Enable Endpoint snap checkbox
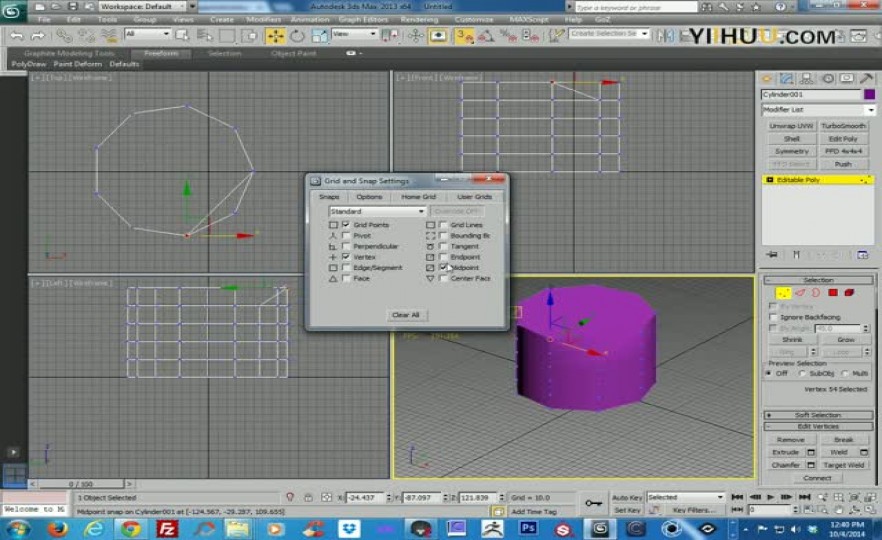This screenshot has height=540, width=882. point(443,257)
